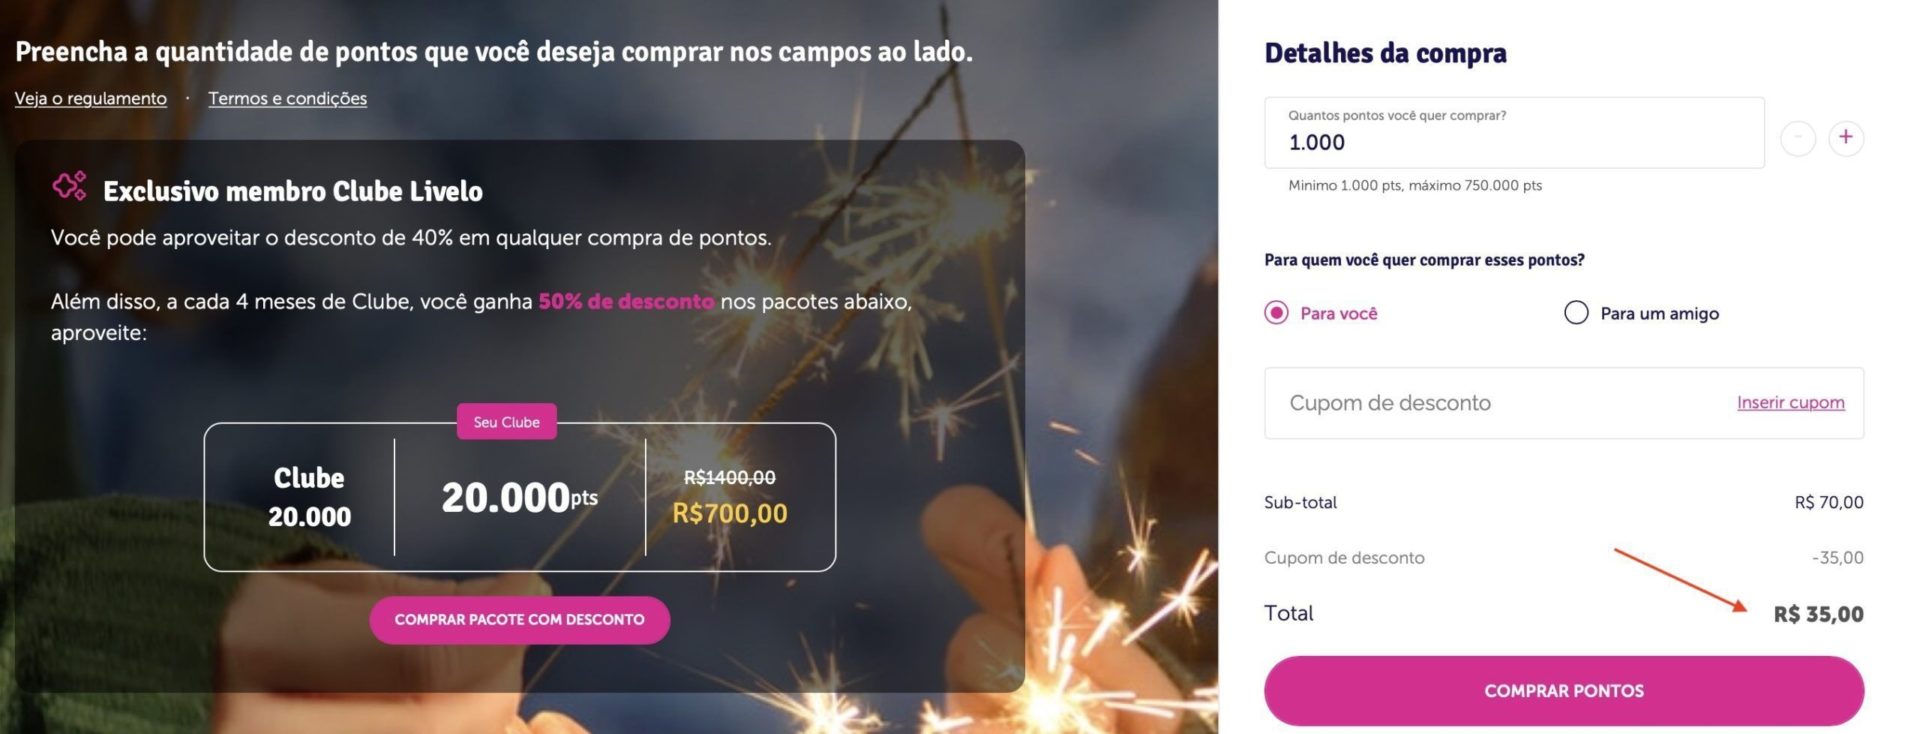1920x734 pixels.
Task: Click the total R$ 35,00 amount
Action: point(1818,614)
